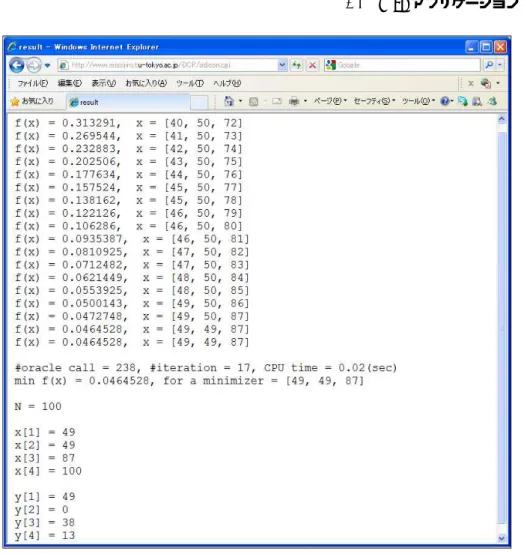Open the ヘルプ(H) menu
Viewport: 524px width, 554px height.
tap(227, 84)
